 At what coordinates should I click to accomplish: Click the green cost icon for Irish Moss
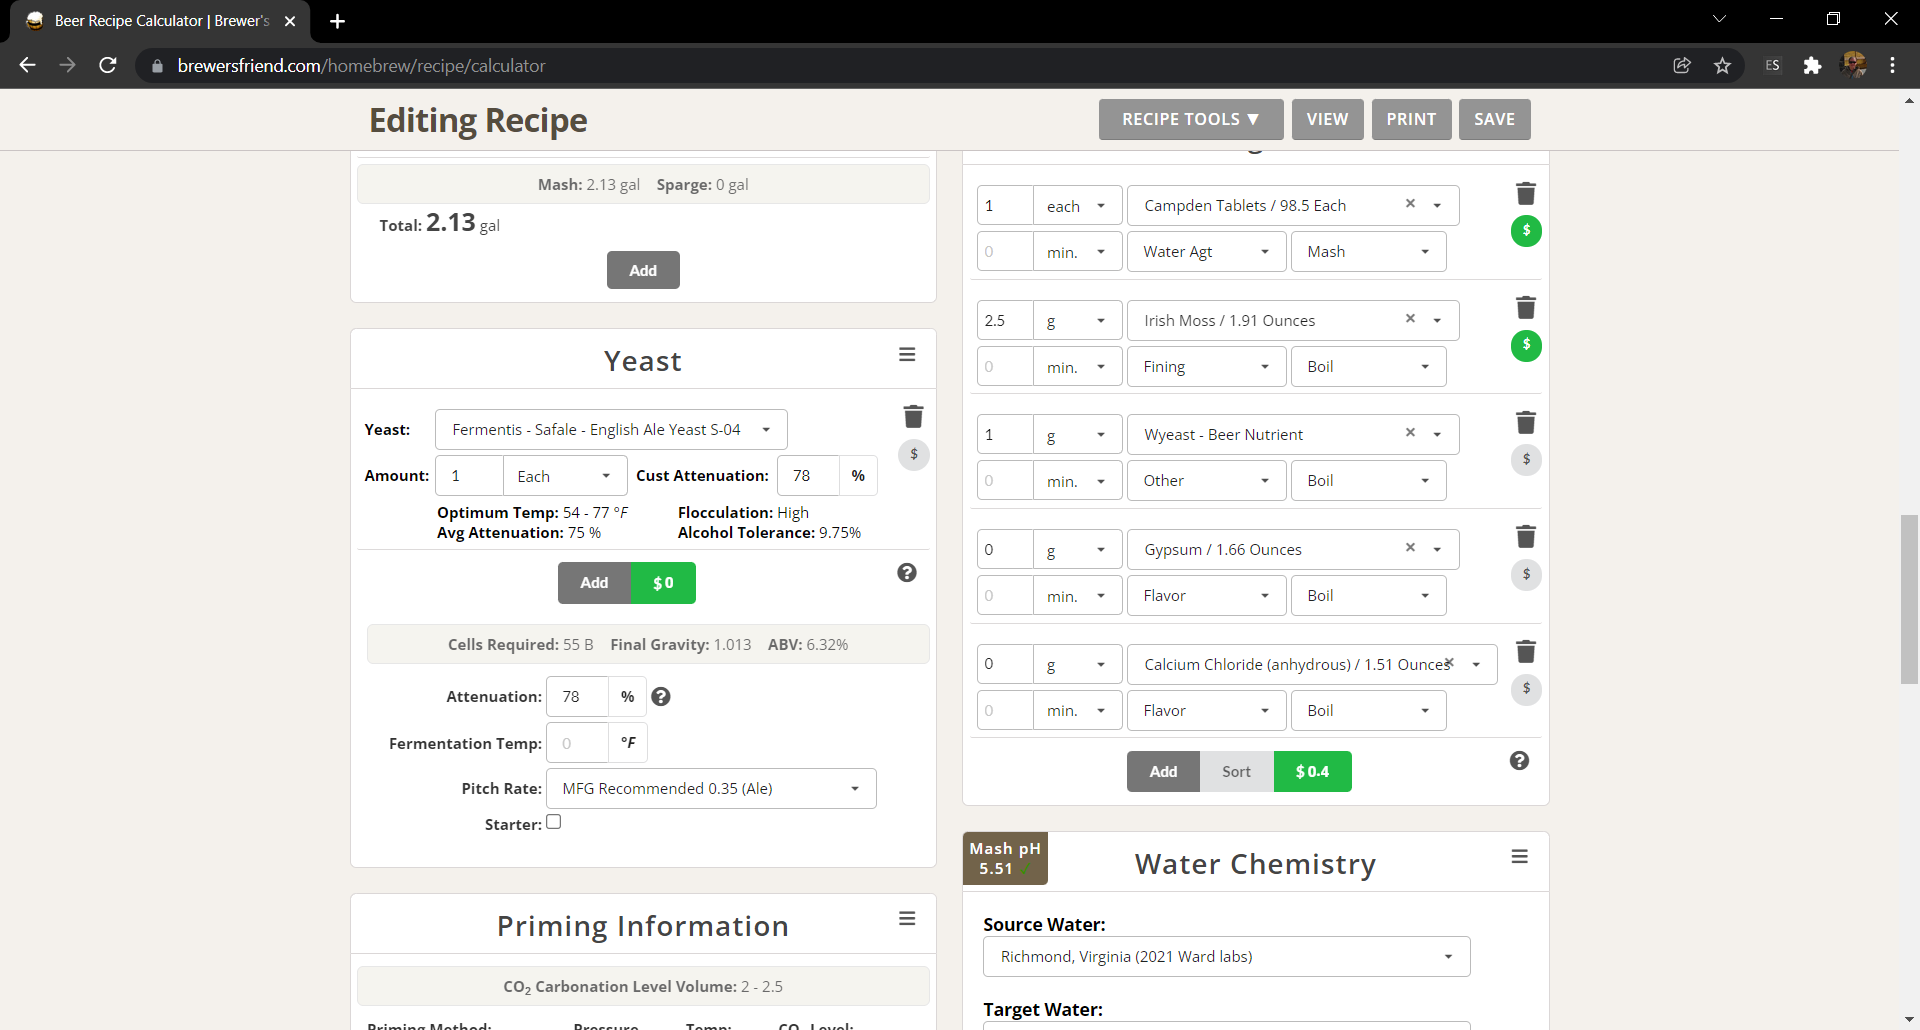(1525, 345)
